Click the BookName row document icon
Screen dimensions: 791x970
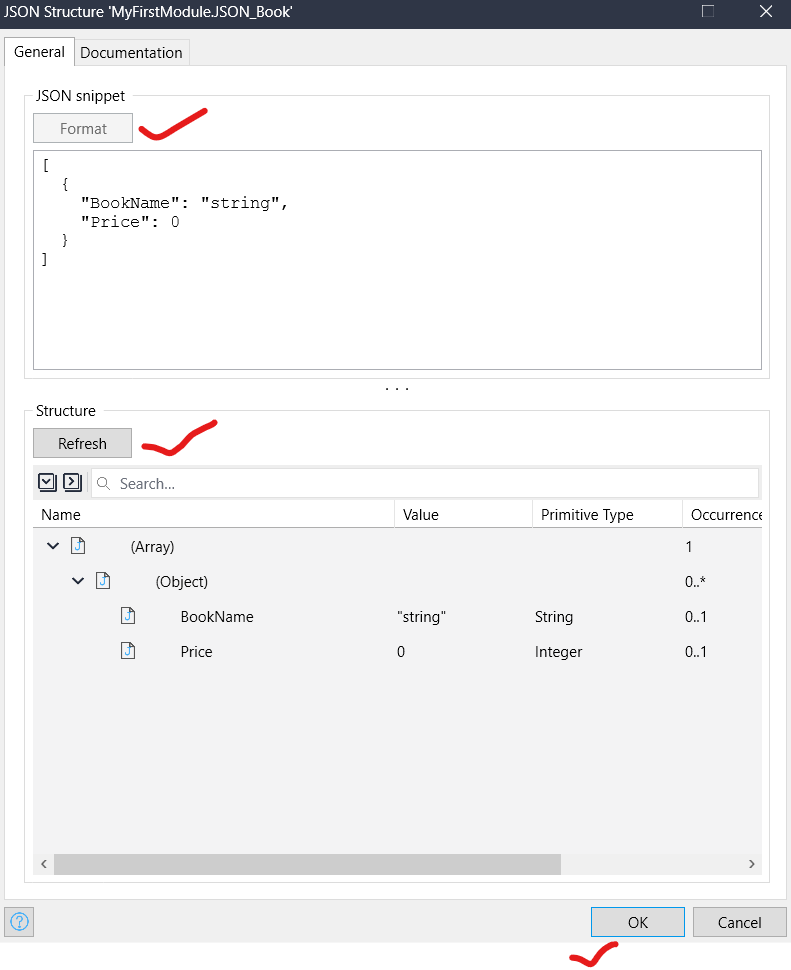click(x=128, y=617)
